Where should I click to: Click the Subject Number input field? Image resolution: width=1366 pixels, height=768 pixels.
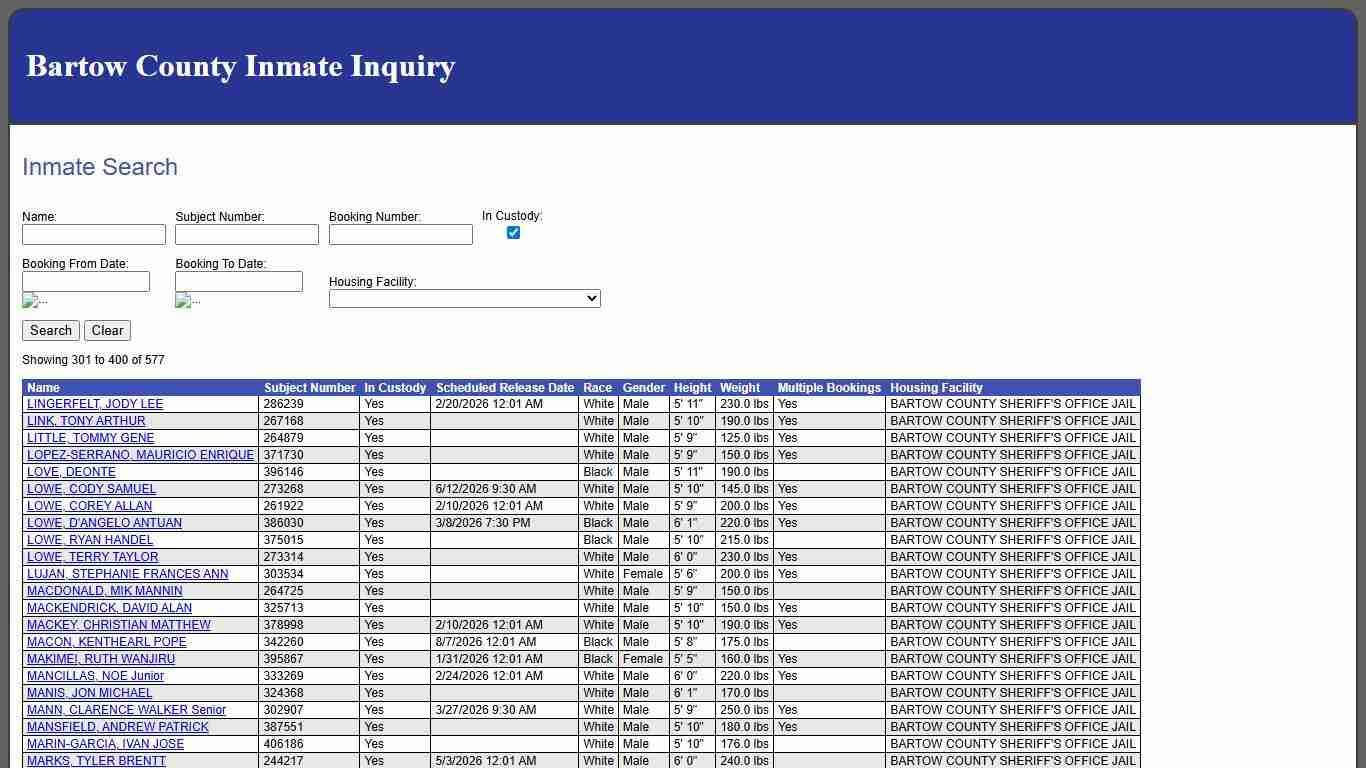click(x=246, y=234)
